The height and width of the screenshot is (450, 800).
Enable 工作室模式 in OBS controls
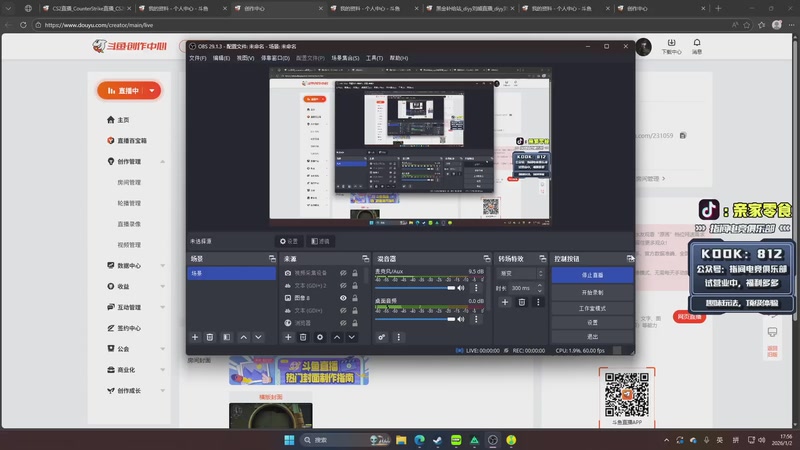click(592, 308)
